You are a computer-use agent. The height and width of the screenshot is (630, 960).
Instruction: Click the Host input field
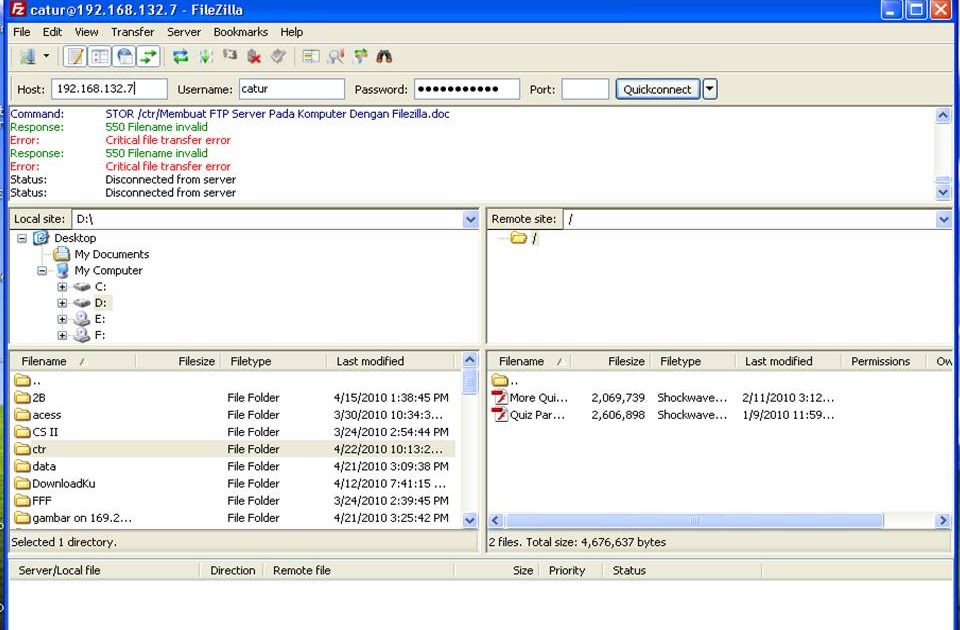109,89
